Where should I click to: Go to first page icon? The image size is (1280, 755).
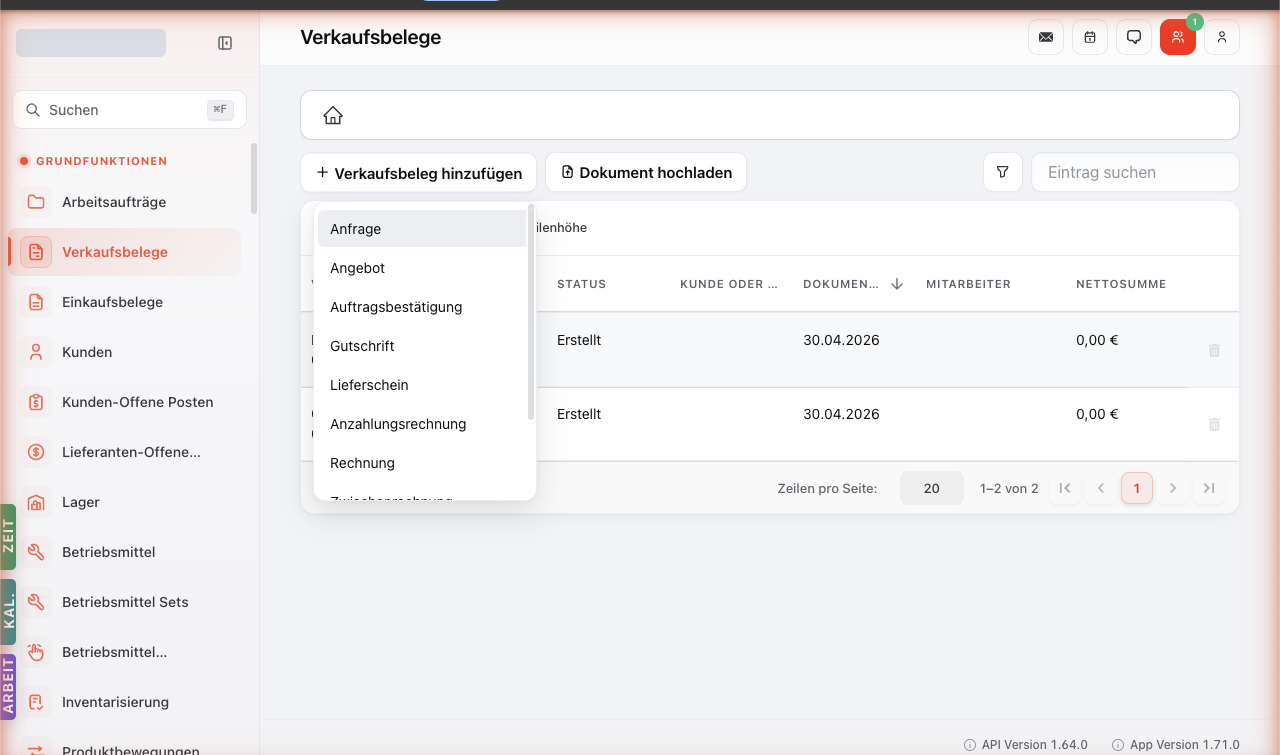[1065, 488]
